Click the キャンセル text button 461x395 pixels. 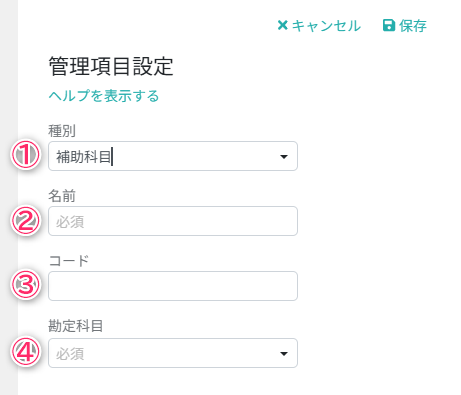(x=326, y=26)
